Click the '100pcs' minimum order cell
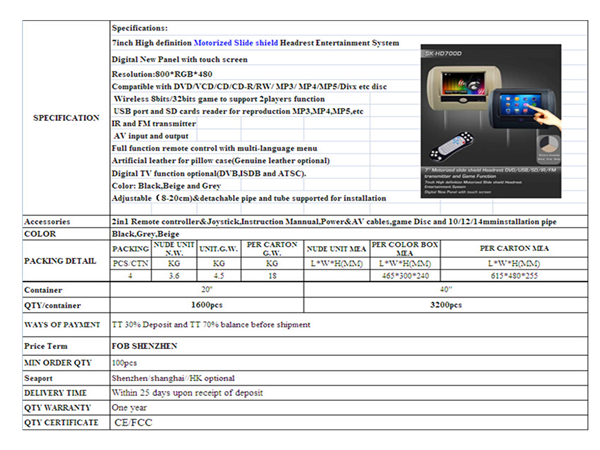This screenshot has width=600, height=450. pyautogui.click(x=349, y=363)
